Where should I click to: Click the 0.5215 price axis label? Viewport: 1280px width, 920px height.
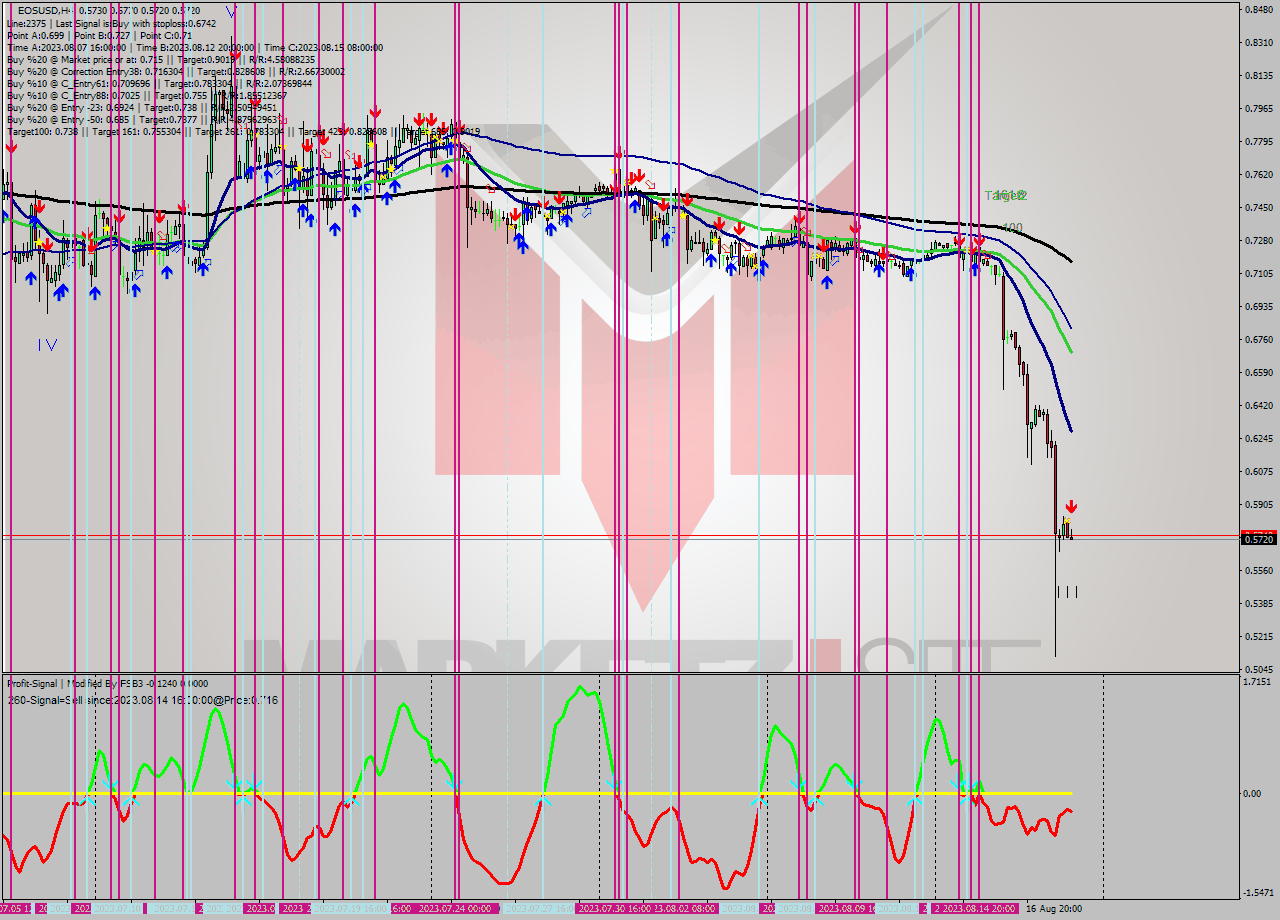tap(1259, 637)
